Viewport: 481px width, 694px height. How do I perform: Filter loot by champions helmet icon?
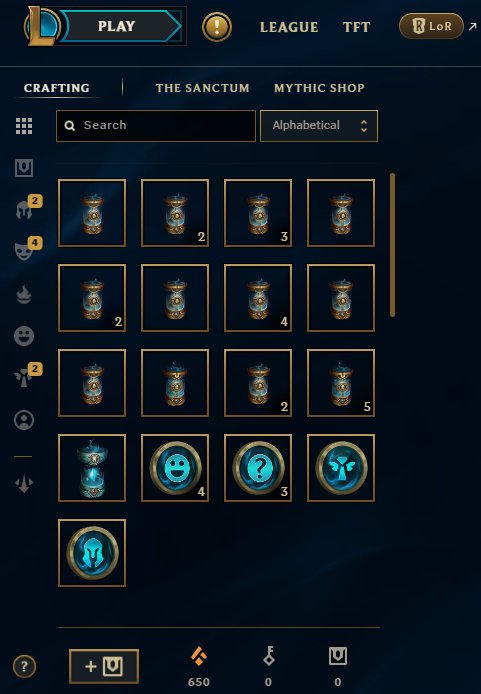point(24,210)
